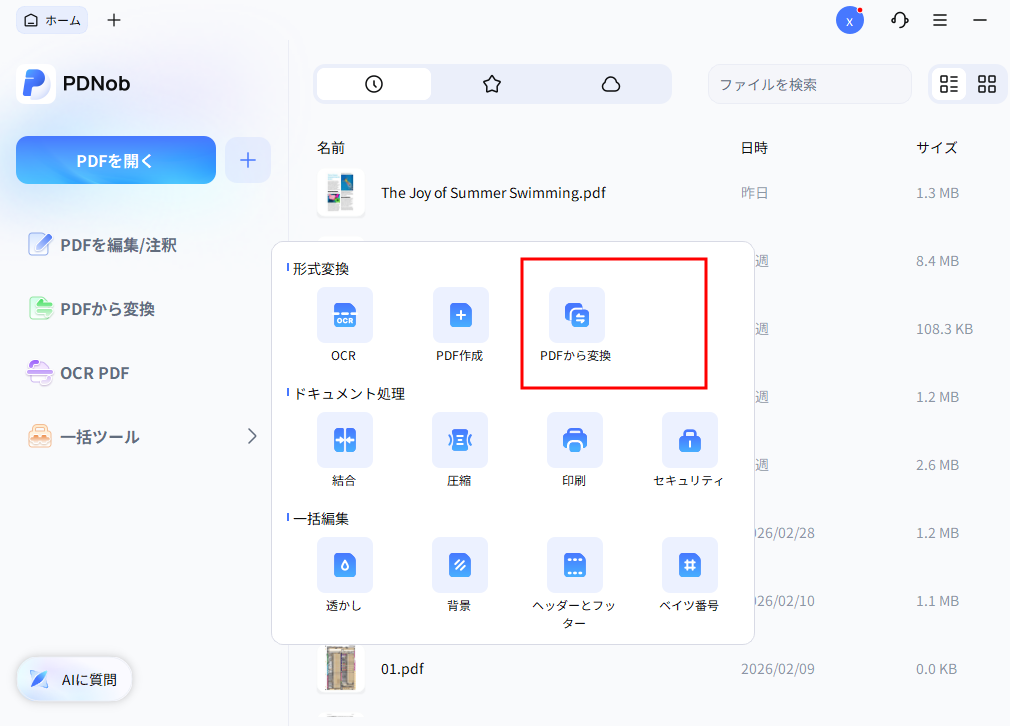This screenshot has width=1010, height=726.
Task: Launch the セキュリティ (Security) tool
Action: click(x=690, y=450)
